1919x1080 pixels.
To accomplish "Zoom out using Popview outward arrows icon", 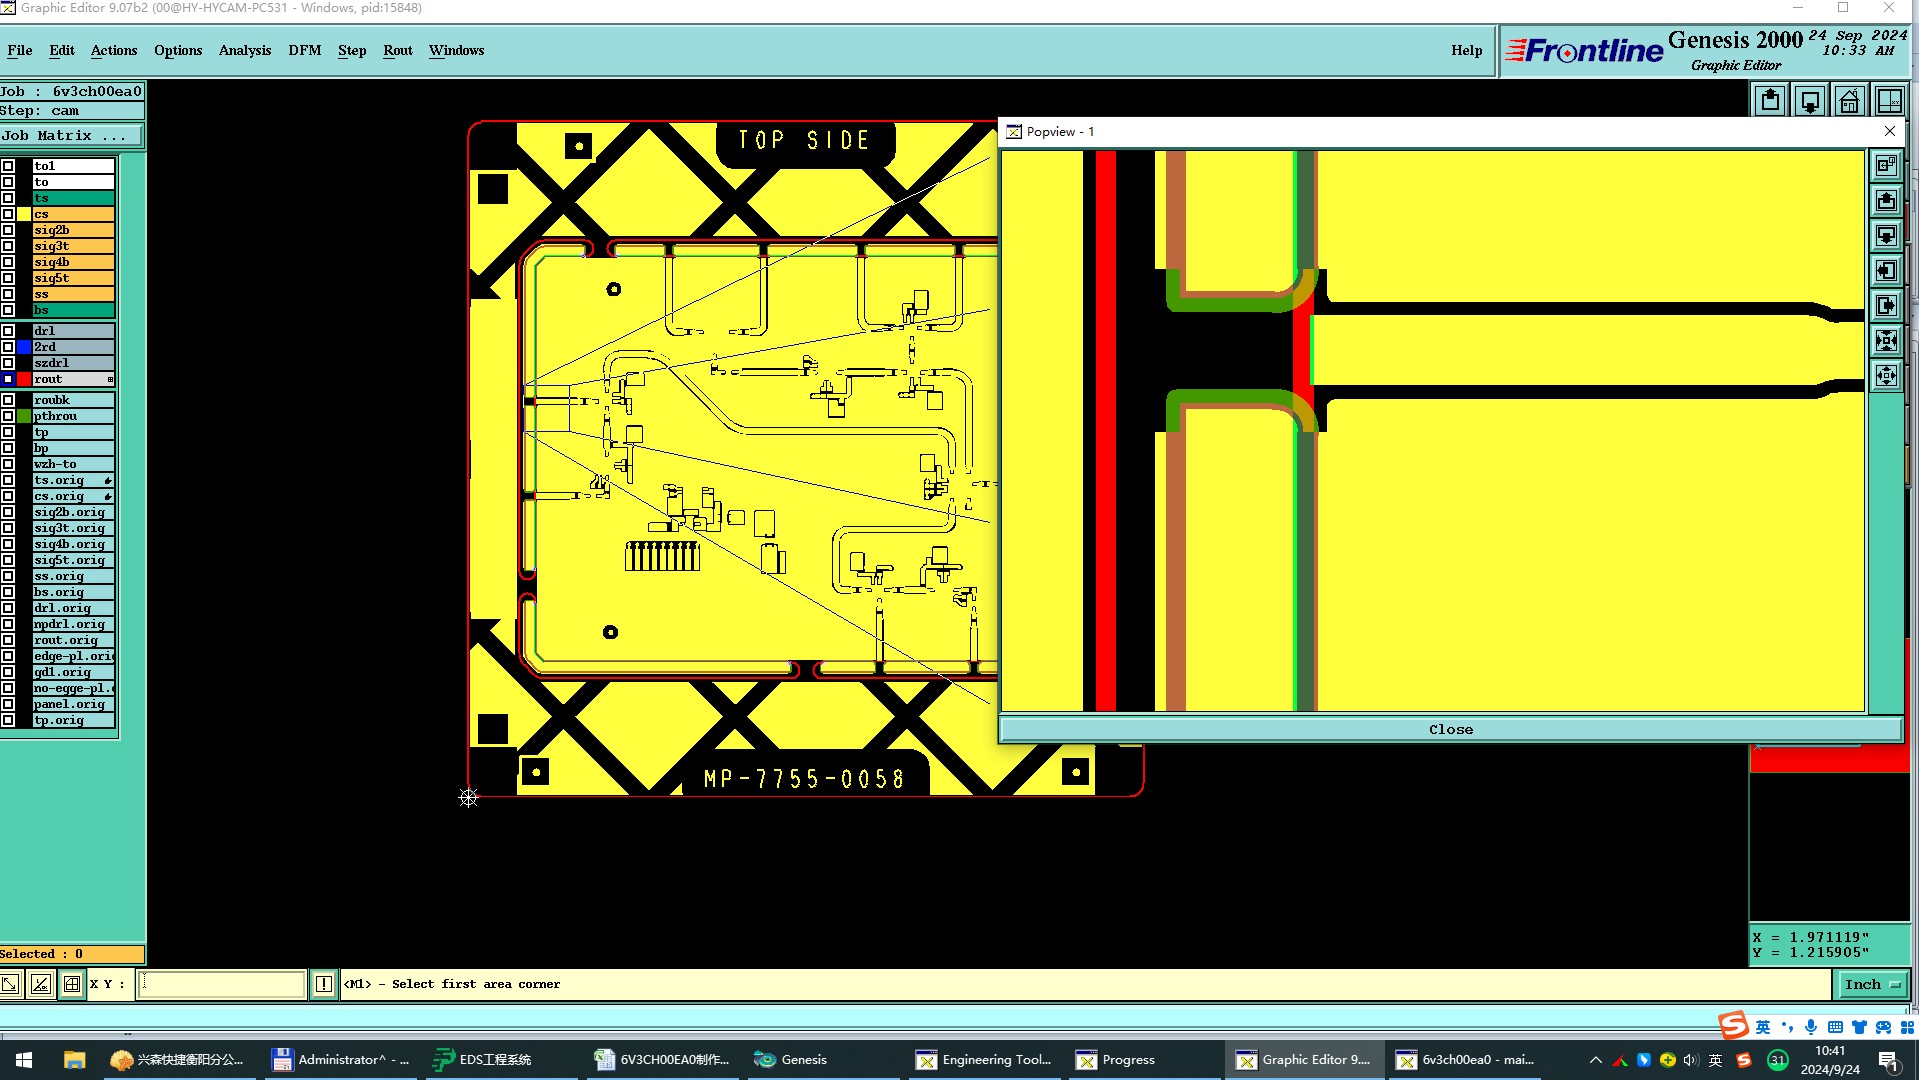I will pyautogui.click(x=1886, y=375).
